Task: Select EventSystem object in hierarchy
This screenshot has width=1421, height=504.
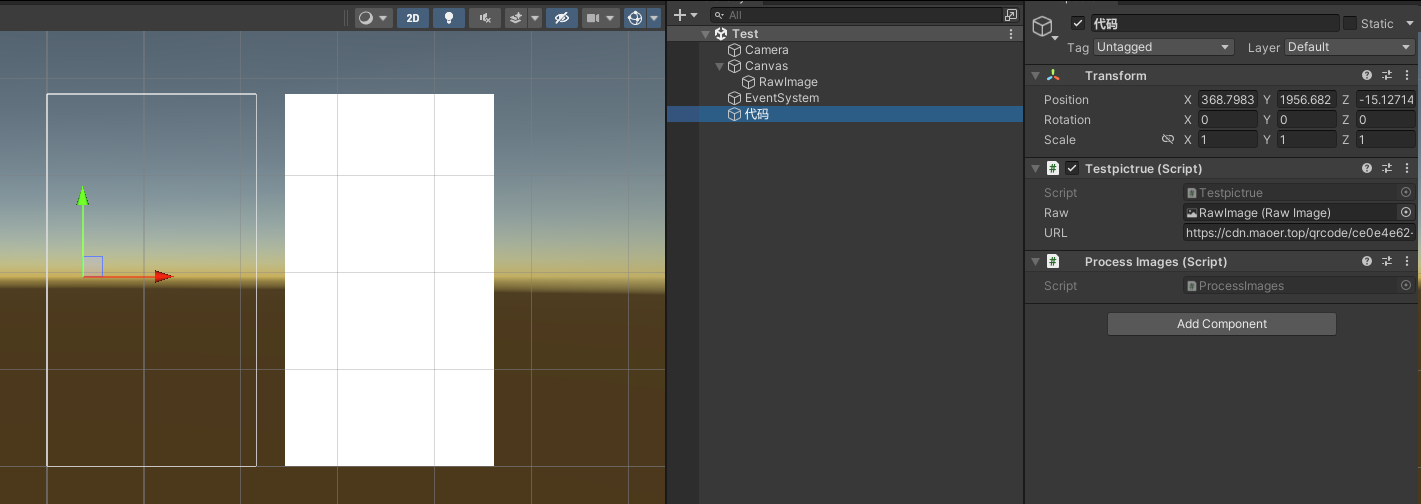Action: pyautogui.click(x=782, y=98)
